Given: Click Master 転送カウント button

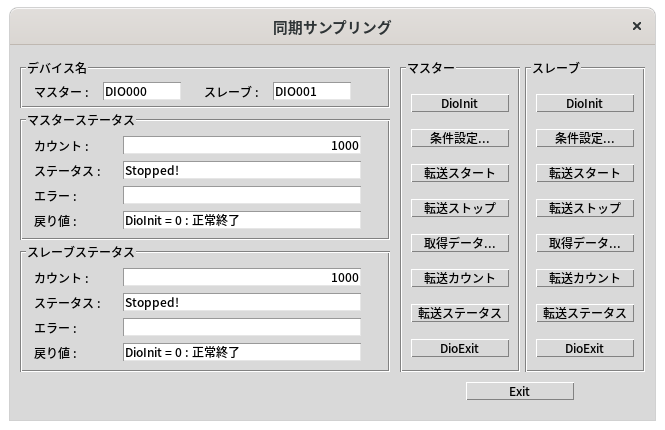Looking at the screenshot, I should pos(459,278).
